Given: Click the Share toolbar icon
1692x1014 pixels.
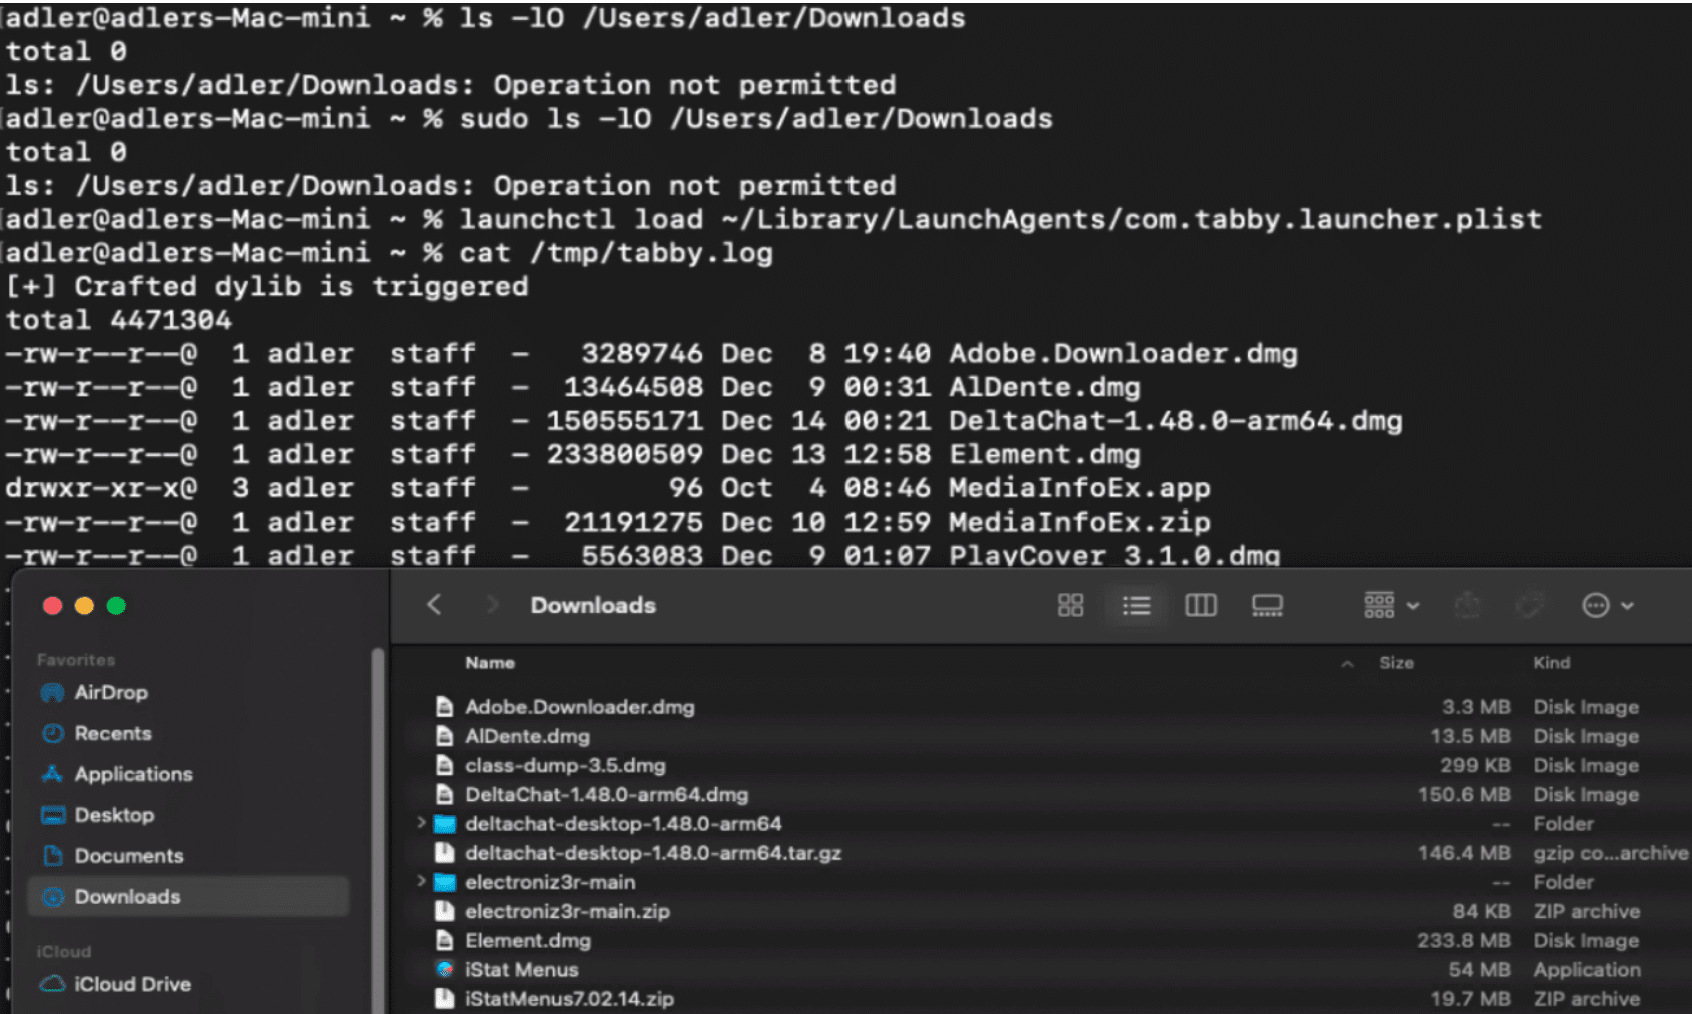Looking at the screenshot, I should [x=1467, y=605].
